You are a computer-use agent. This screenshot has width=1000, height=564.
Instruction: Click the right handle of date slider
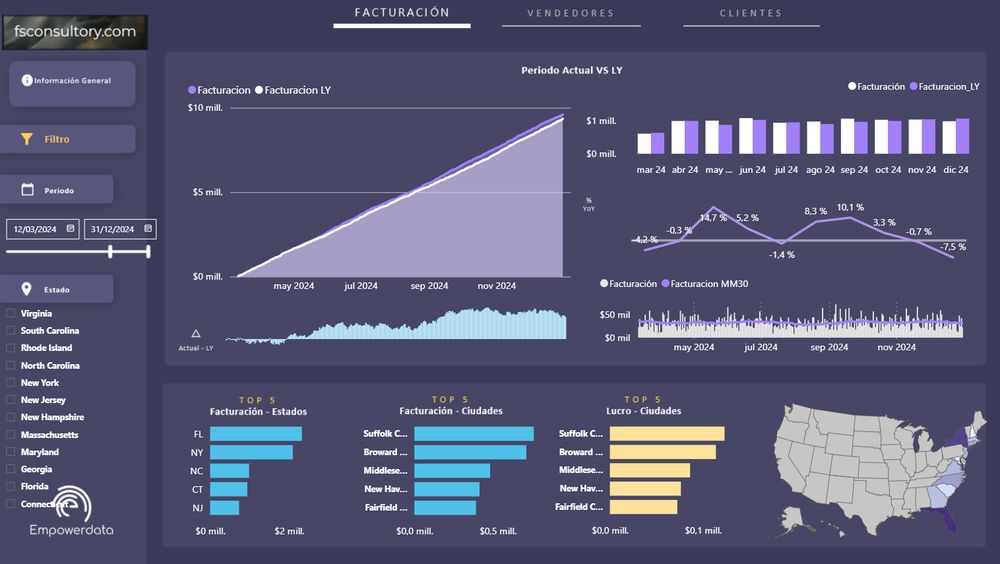tap(148, 252)
